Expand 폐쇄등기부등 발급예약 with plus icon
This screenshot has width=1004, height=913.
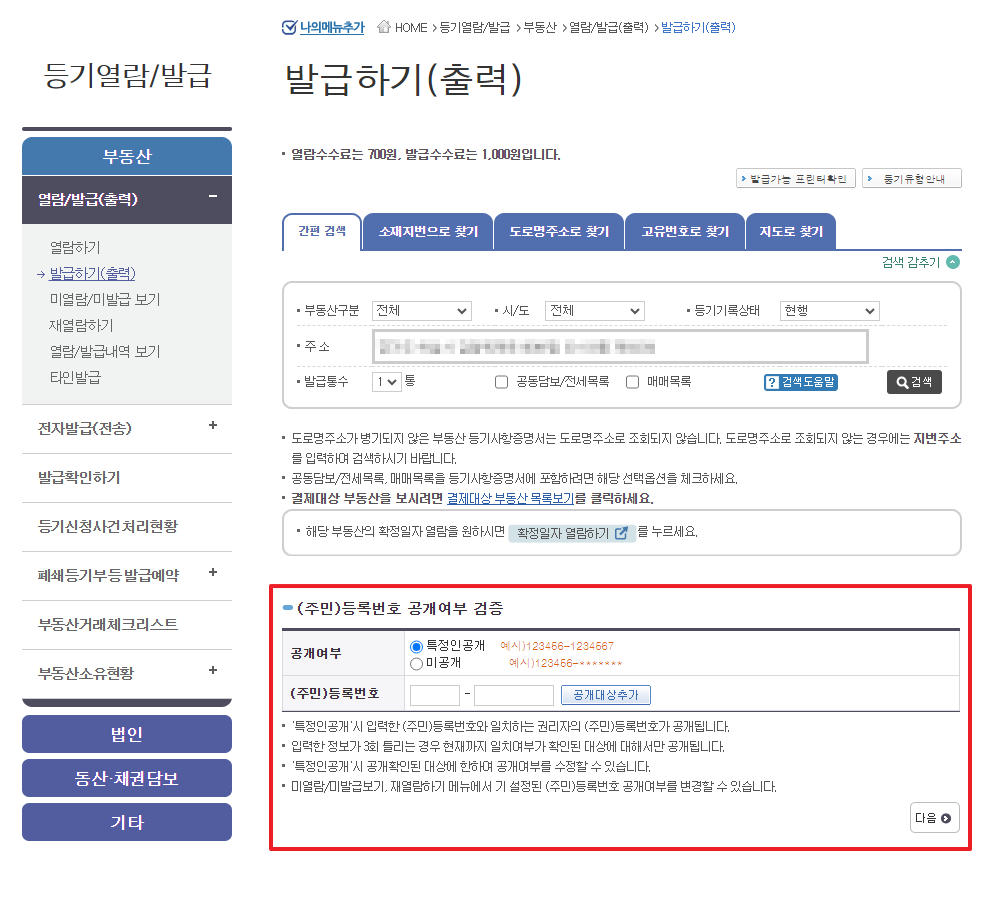pyautogui.click(x=213, y=572)
